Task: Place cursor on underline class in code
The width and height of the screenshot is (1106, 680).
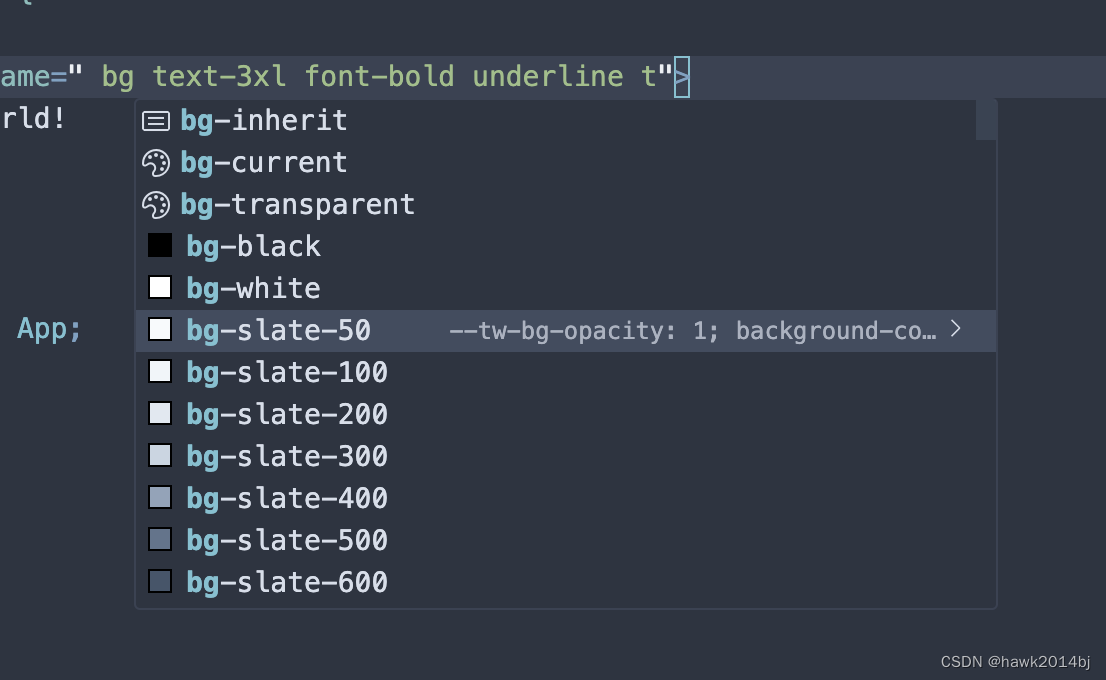Action: click(x=548, y=76)
